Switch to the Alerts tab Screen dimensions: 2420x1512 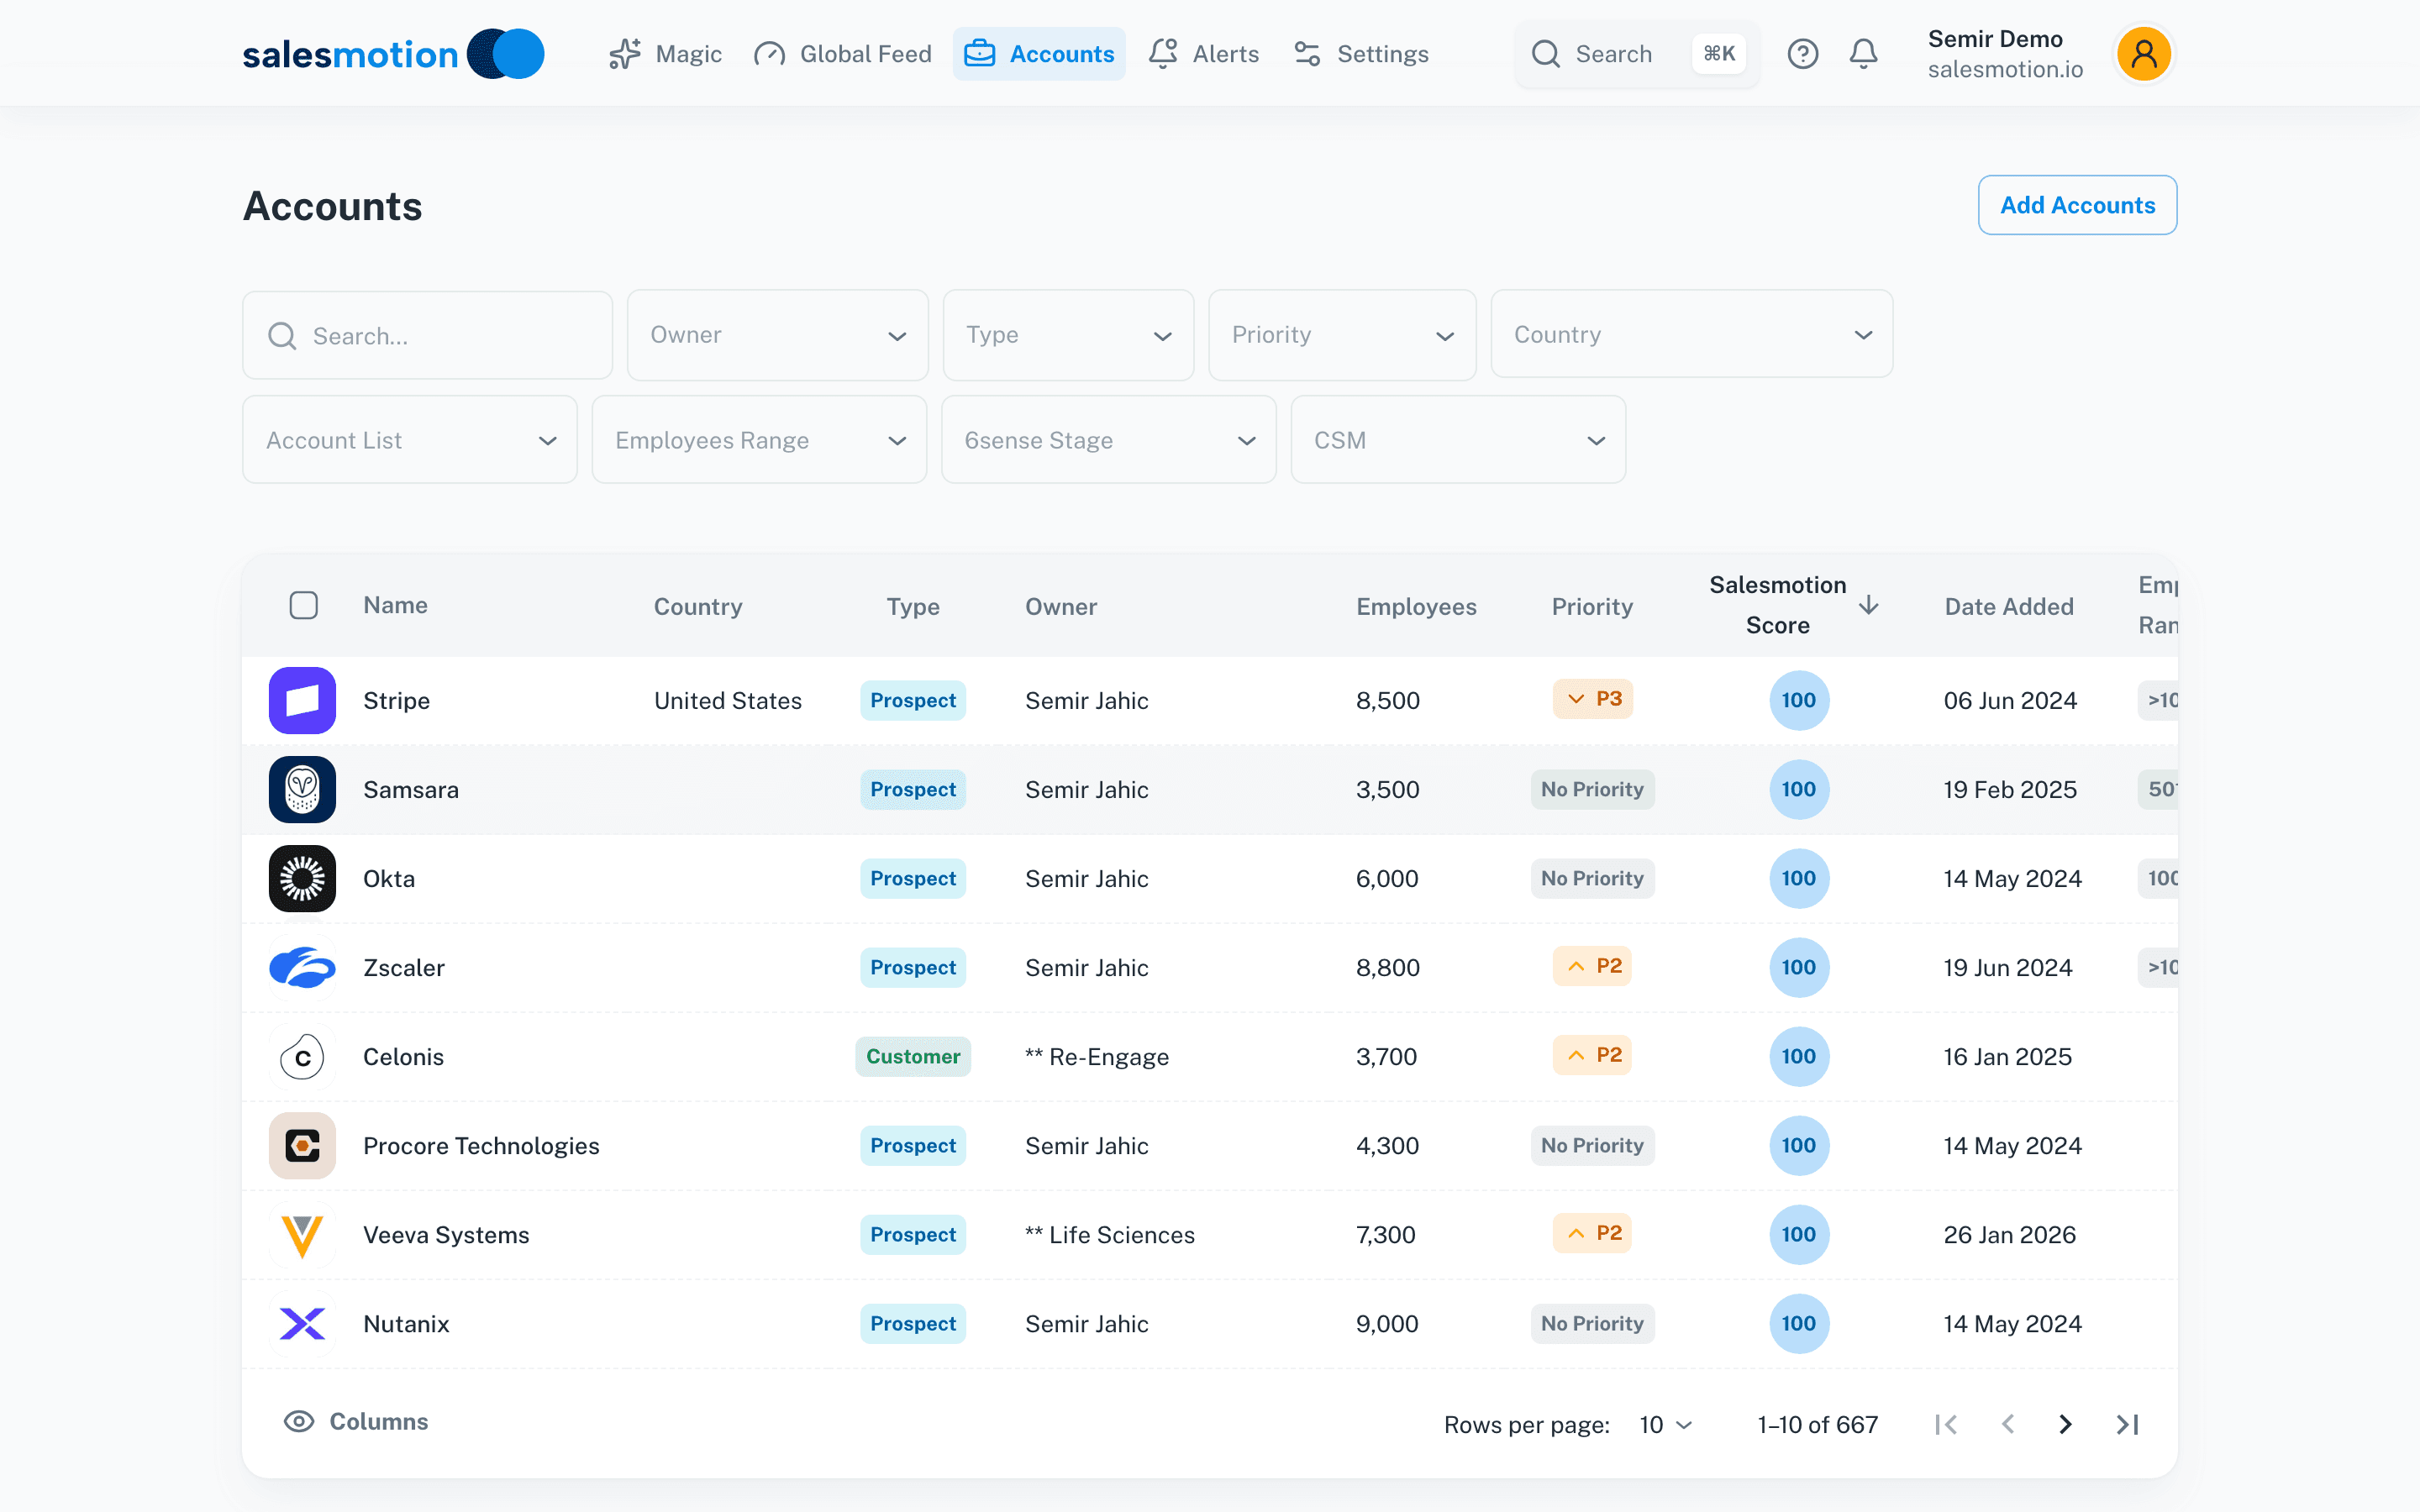coord(1204,54)
